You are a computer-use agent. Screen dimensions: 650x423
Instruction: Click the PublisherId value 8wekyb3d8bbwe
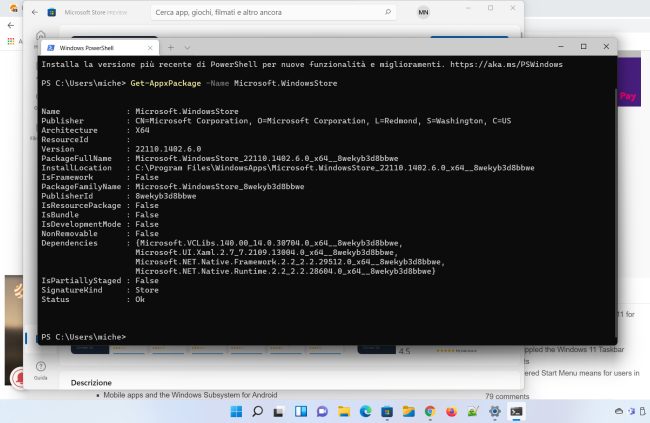coord(165,196)
